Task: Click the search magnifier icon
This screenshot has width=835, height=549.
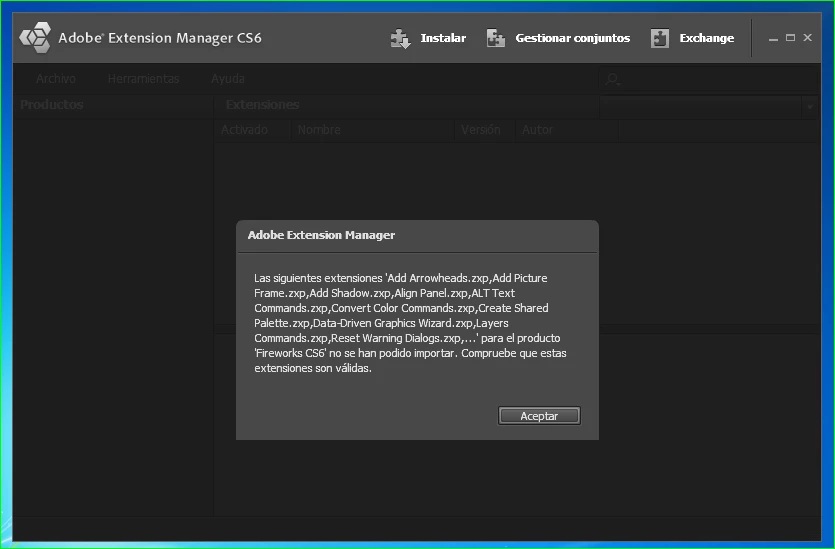Action: point(612,80)
